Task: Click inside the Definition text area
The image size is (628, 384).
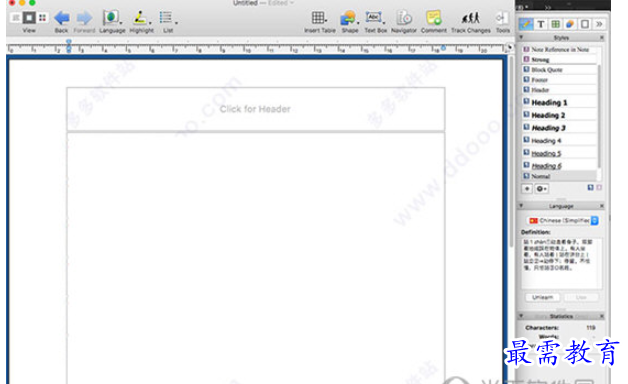Action: (561, 263)
